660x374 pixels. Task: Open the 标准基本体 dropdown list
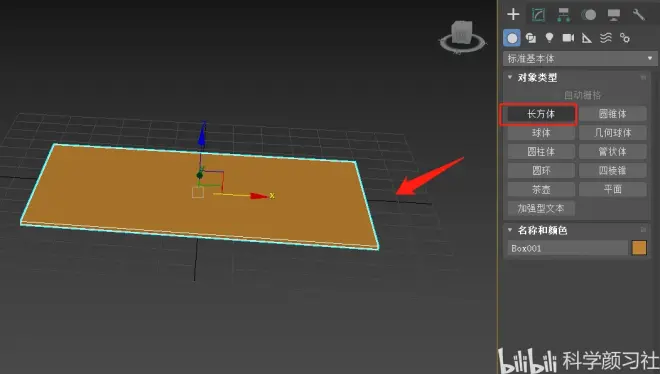[580, 58]
